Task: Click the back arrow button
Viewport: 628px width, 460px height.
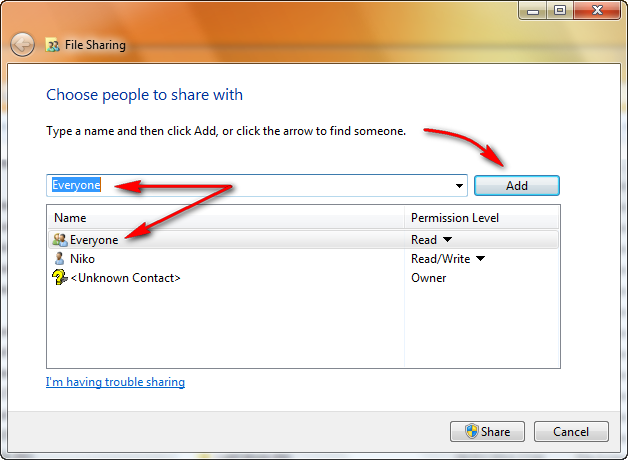Action: (22, 44)
